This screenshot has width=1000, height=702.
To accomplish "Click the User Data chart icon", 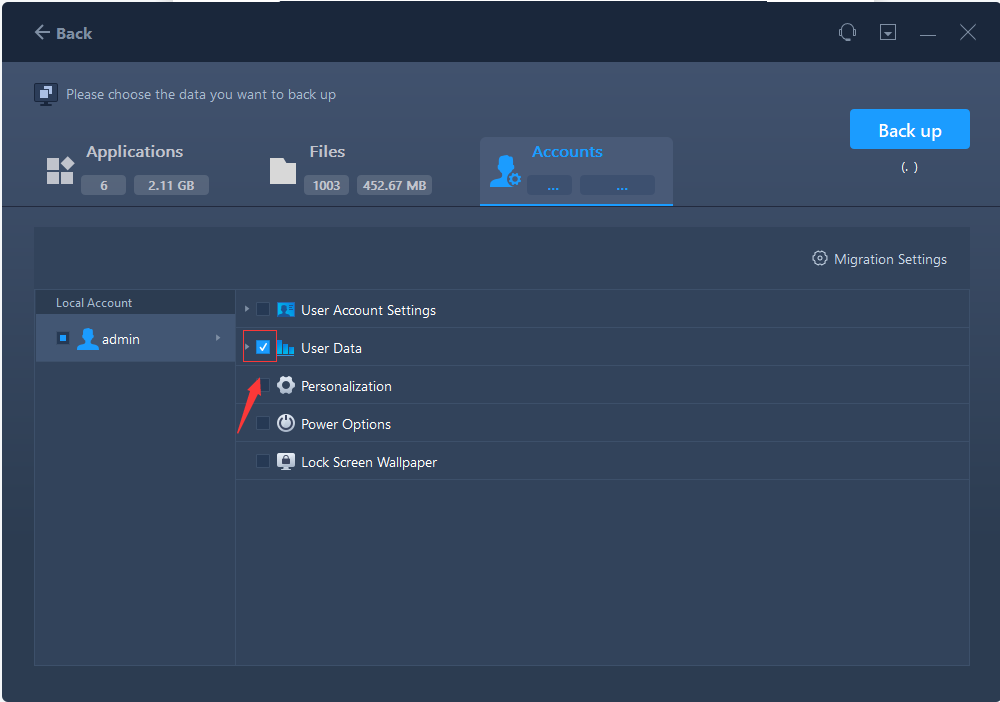I will tap(286, 348).
